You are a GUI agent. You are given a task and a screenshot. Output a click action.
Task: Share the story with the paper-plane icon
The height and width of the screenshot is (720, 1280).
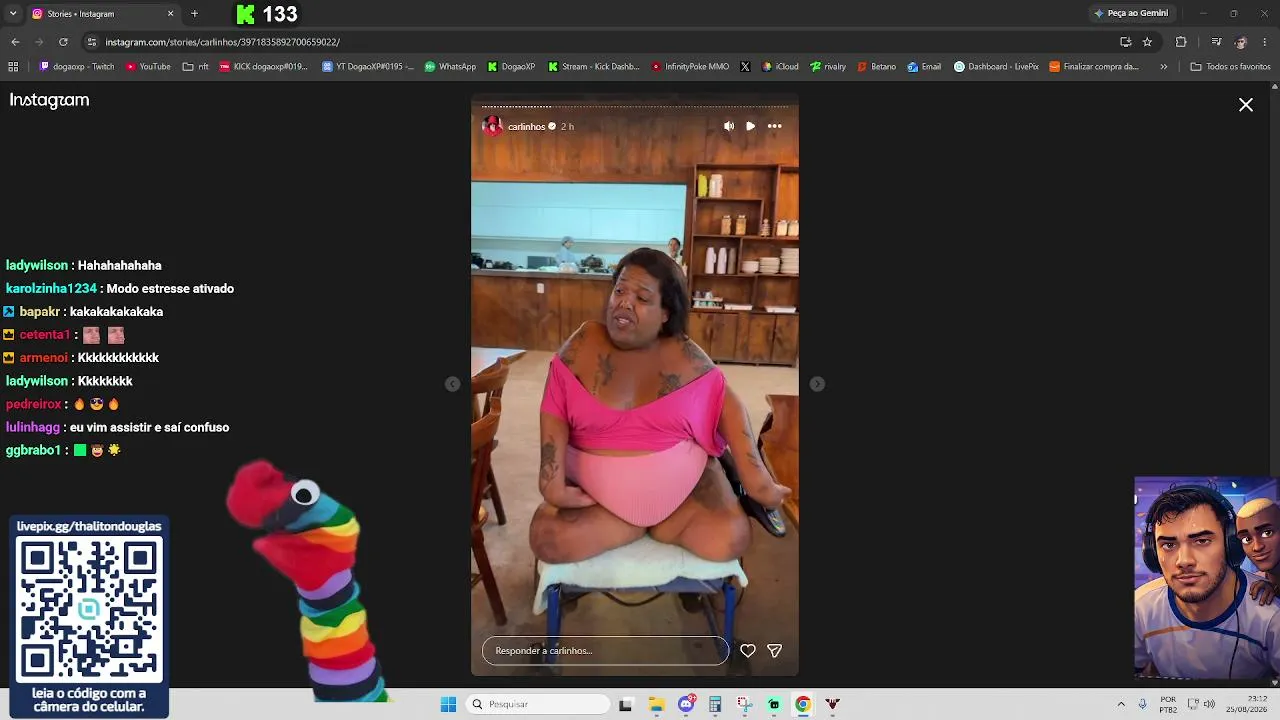pos(774,651)
